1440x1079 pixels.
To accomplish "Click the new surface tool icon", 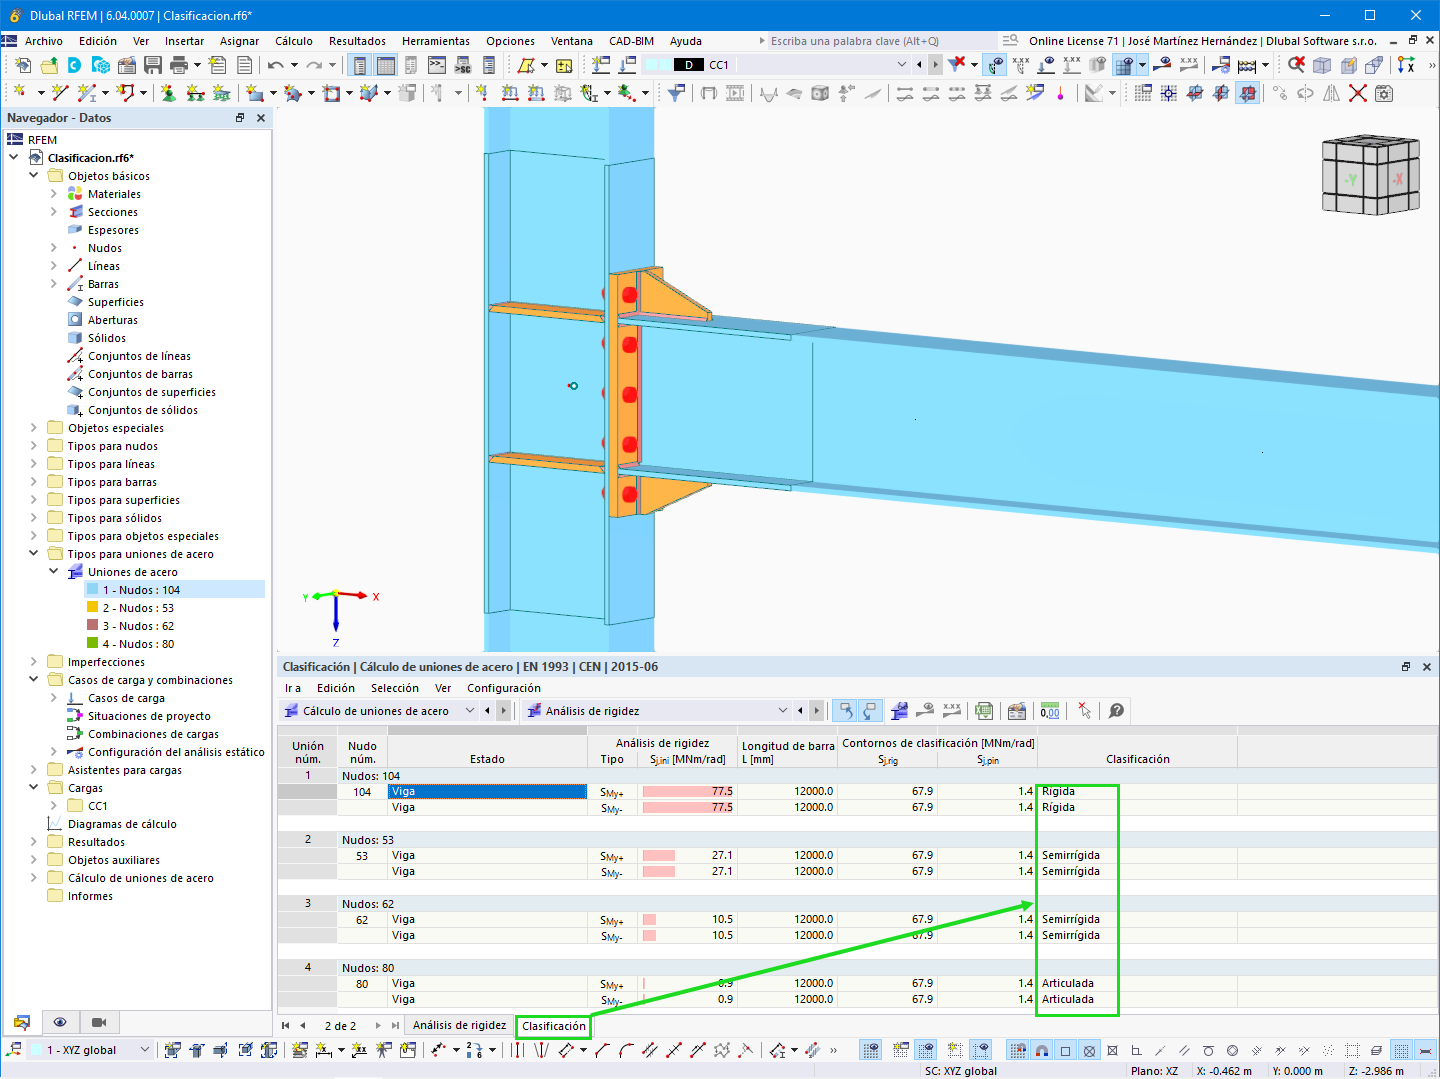I will coord(254,93).
